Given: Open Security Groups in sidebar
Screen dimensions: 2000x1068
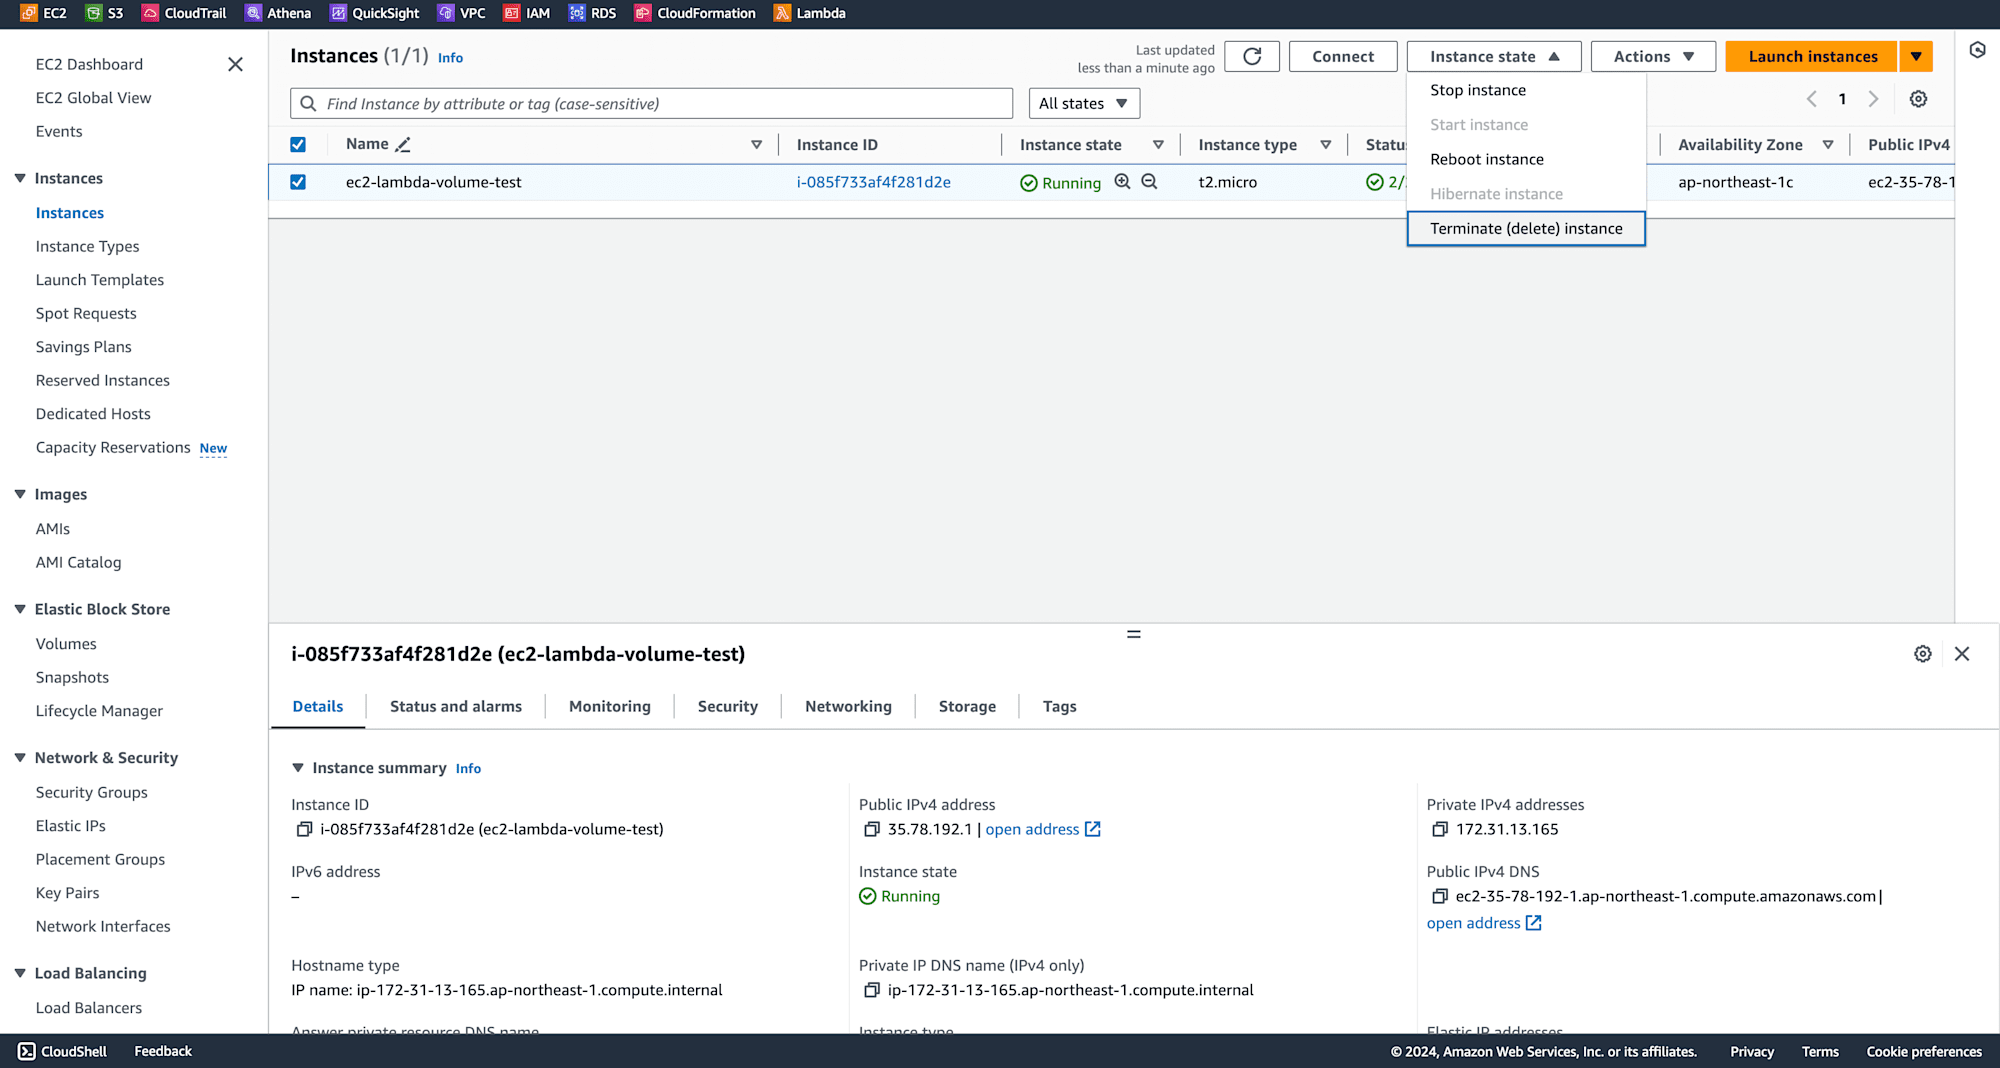Looking at the screenshot, I should [92, 792].
